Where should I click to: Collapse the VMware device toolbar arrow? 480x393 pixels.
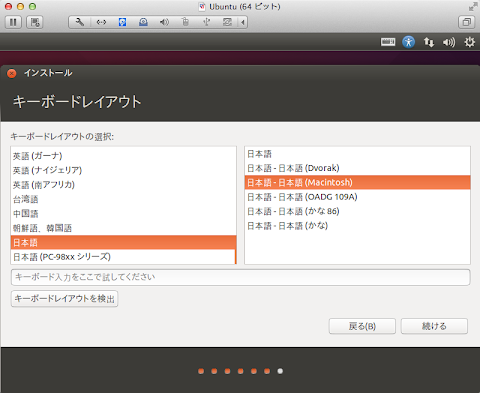[243, 22]
